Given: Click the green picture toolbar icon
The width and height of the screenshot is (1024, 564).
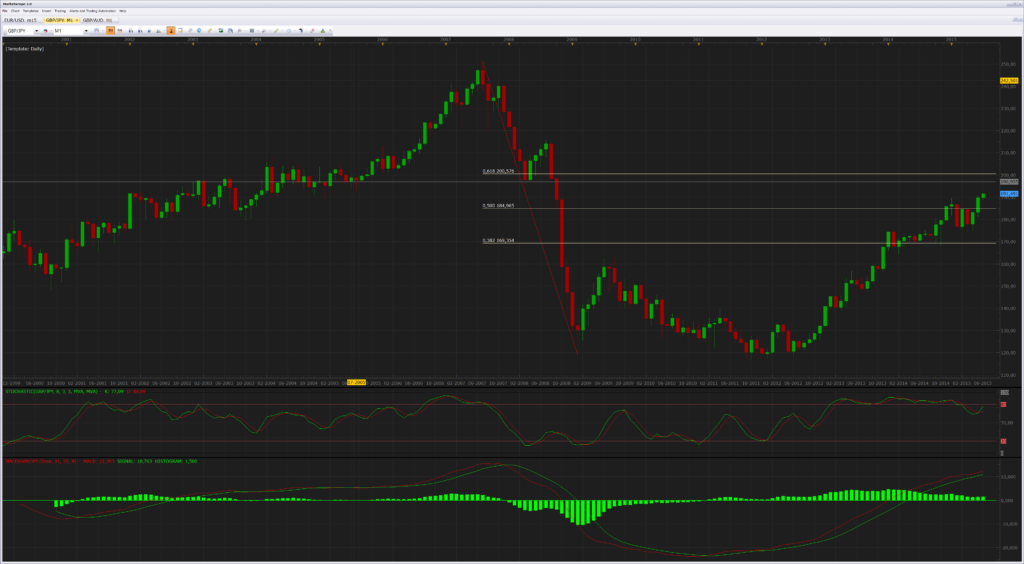Looking at the screenshot, I should click(221, 31).
